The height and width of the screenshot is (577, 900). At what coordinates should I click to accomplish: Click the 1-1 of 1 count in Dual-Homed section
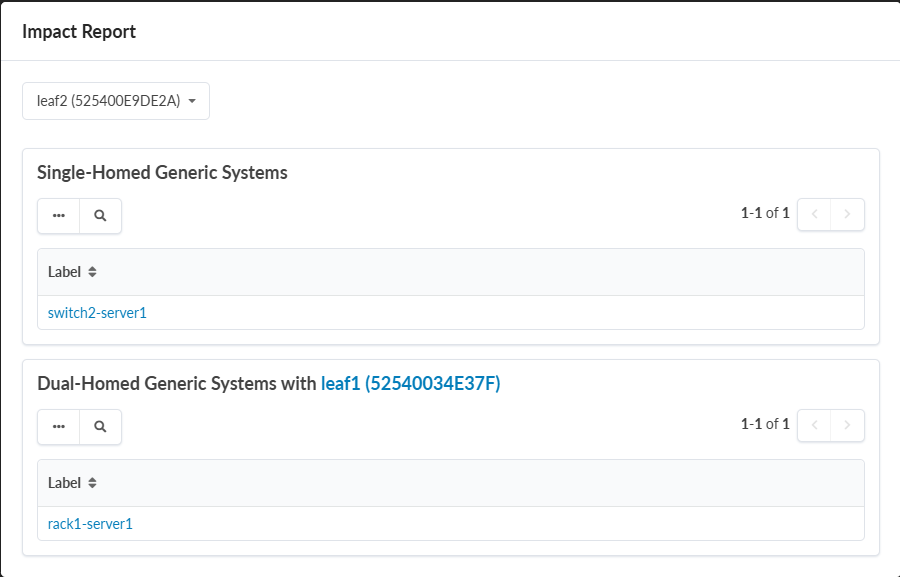(x=765, y=424)
